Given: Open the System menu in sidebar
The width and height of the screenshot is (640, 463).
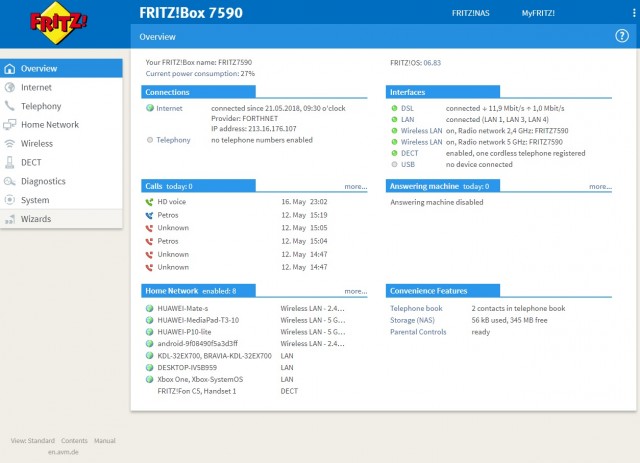Looking at the screenshot, I should 61,200.
